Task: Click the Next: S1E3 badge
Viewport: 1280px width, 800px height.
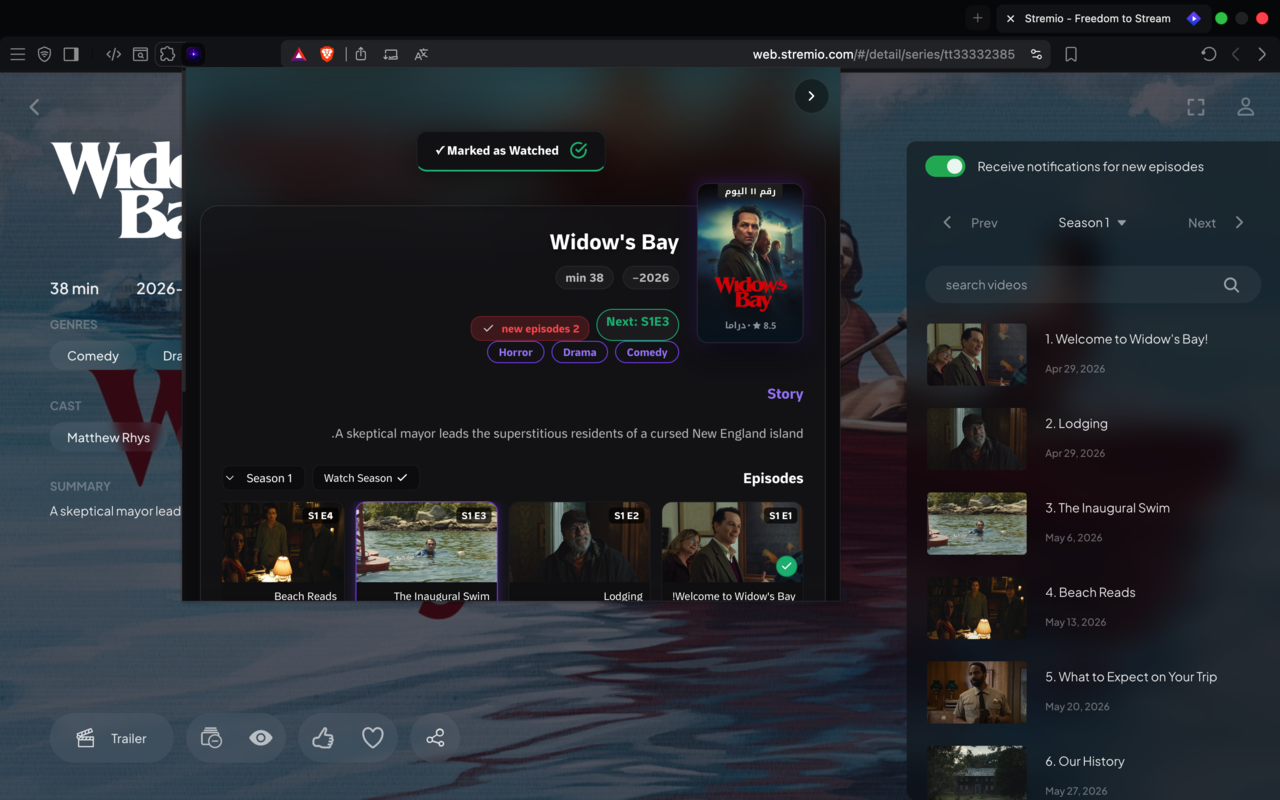Action: click(x=638, y=324)
